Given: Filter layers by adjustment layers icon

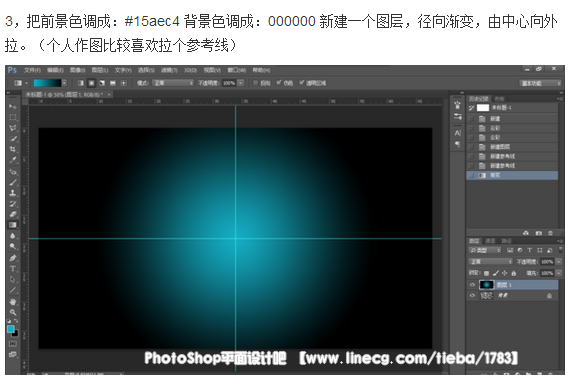Looking at the screenshot, I should [x=520, y=250].
